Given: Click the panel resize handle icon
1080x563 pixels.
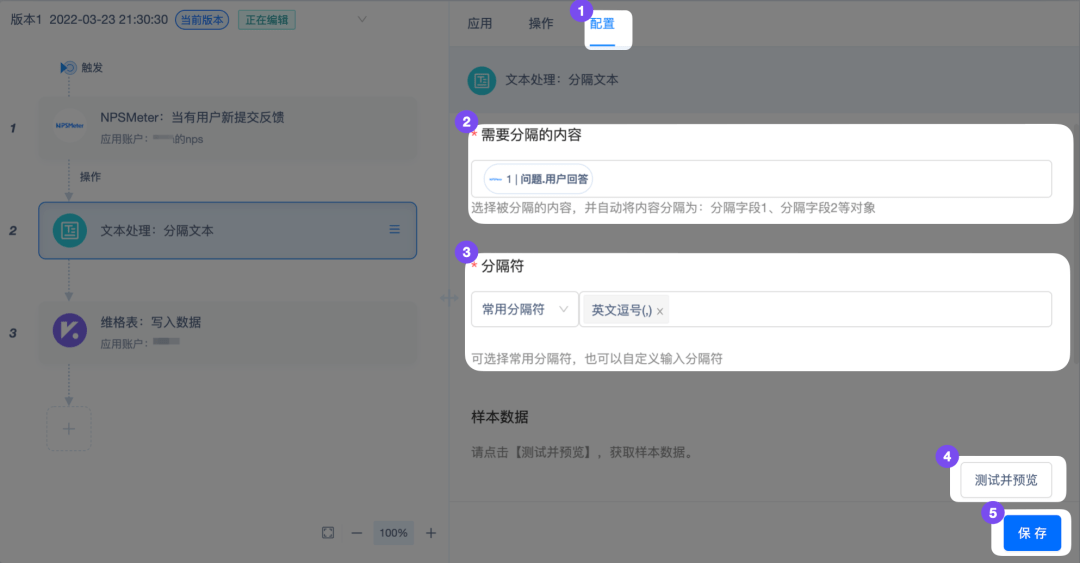Looking at the screenshot, I should [449, 298].
